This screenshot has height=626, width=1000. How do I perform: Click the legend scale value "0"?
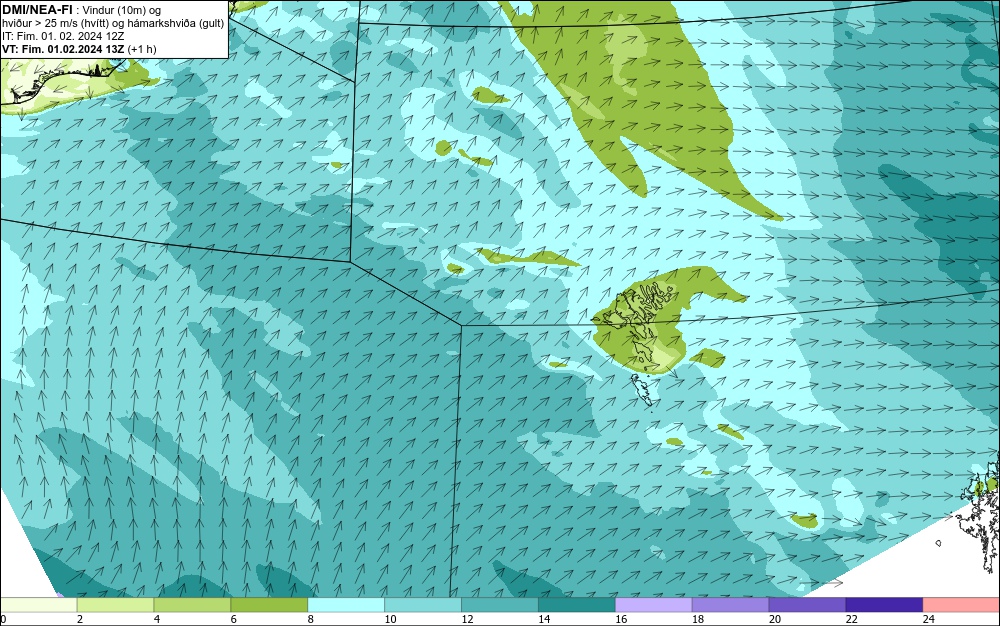(3, 619)
